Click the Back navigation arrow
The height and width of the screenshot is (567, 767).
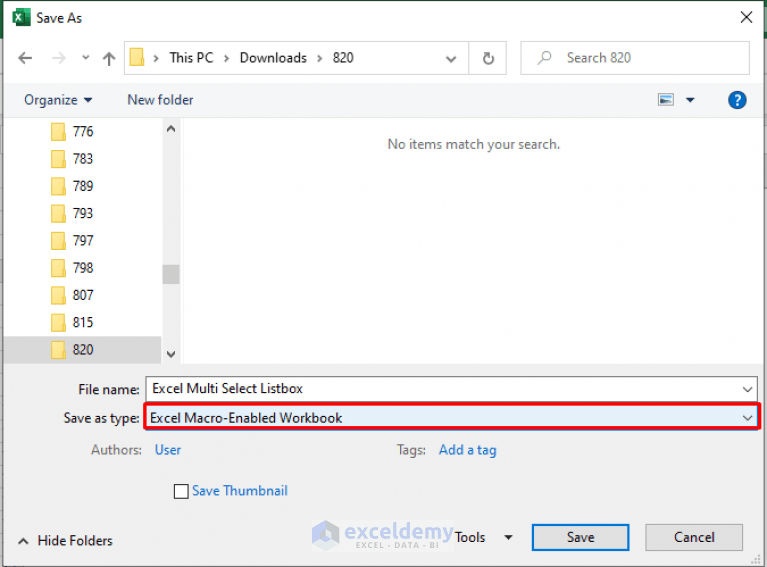tap(25, 58)
